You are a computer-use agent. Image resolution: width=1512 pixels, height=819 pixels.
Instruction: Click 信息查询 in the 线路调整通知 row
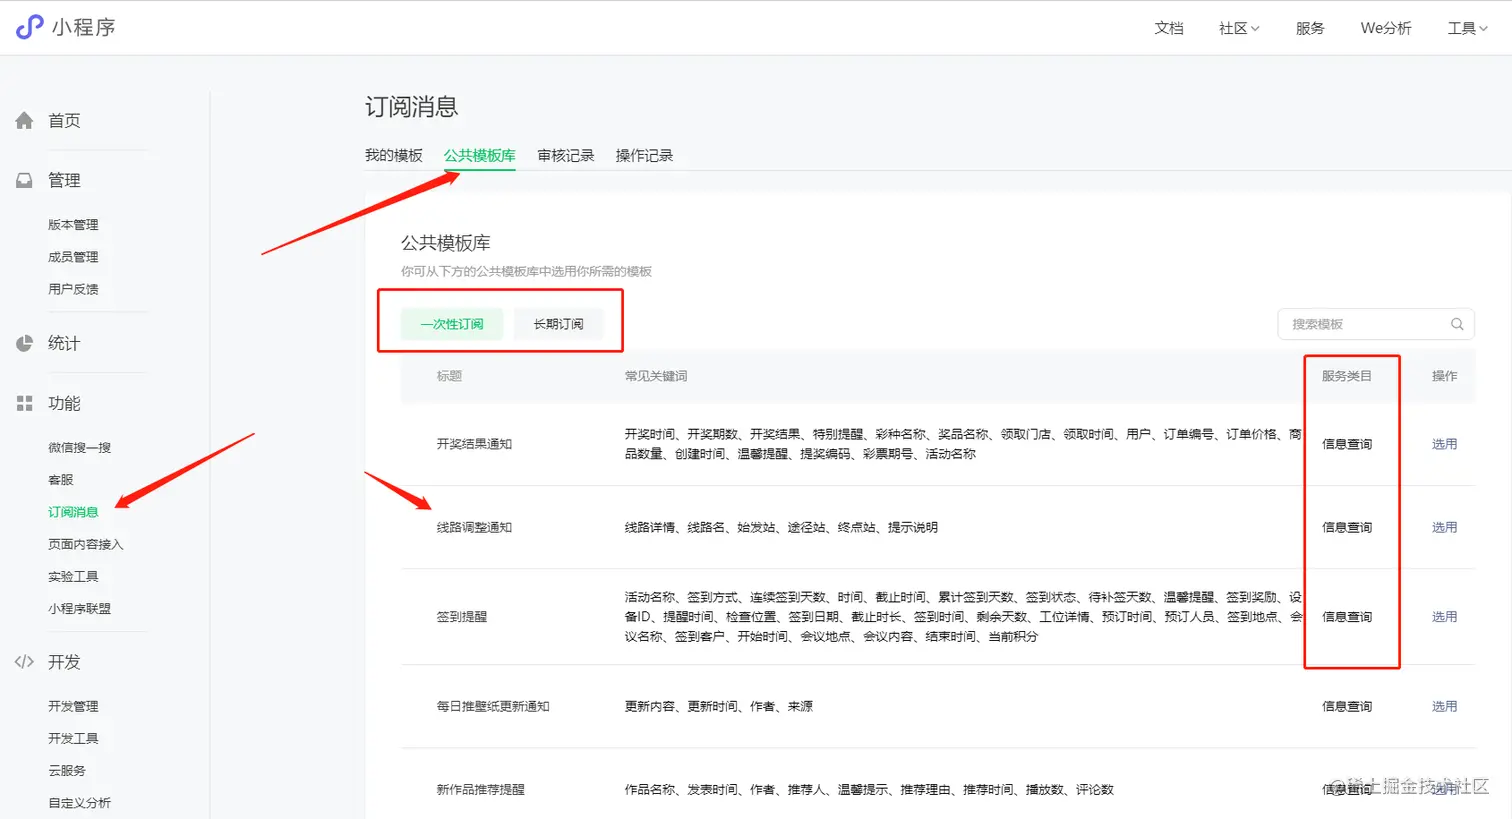pyautogui.click(x=1346, y=527)
